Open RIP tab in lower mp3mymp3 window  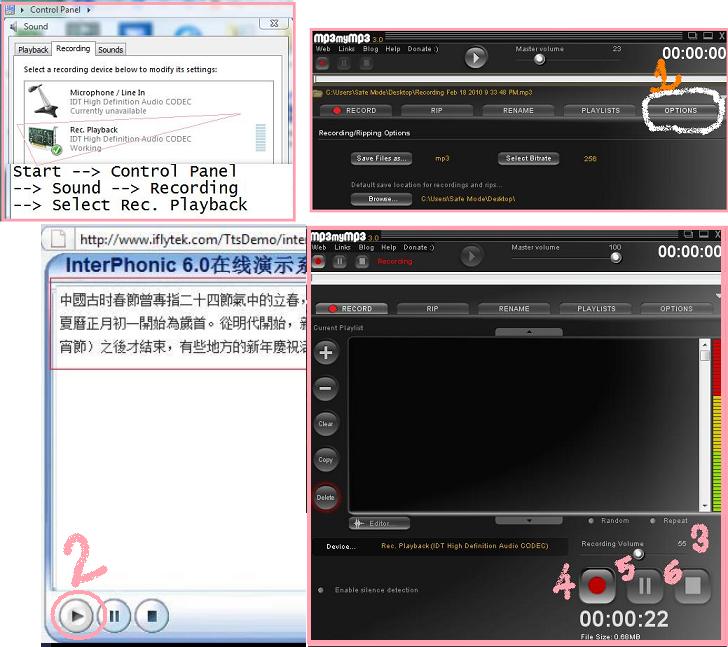click(x=432, y=309)
